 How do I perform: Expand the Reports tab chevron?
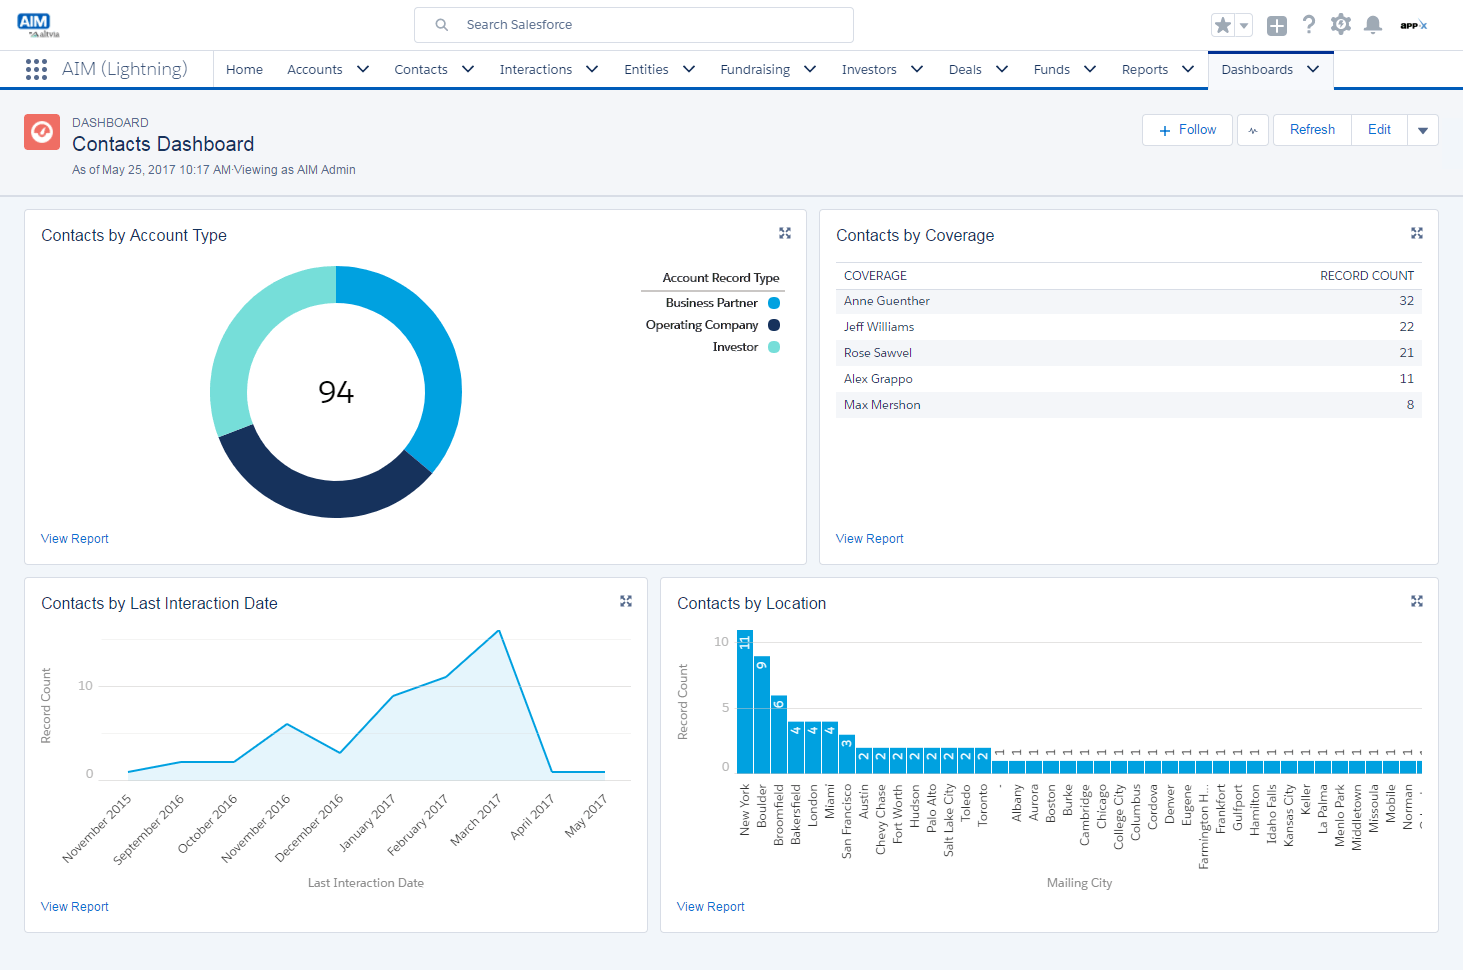(x=1188, y=69)
